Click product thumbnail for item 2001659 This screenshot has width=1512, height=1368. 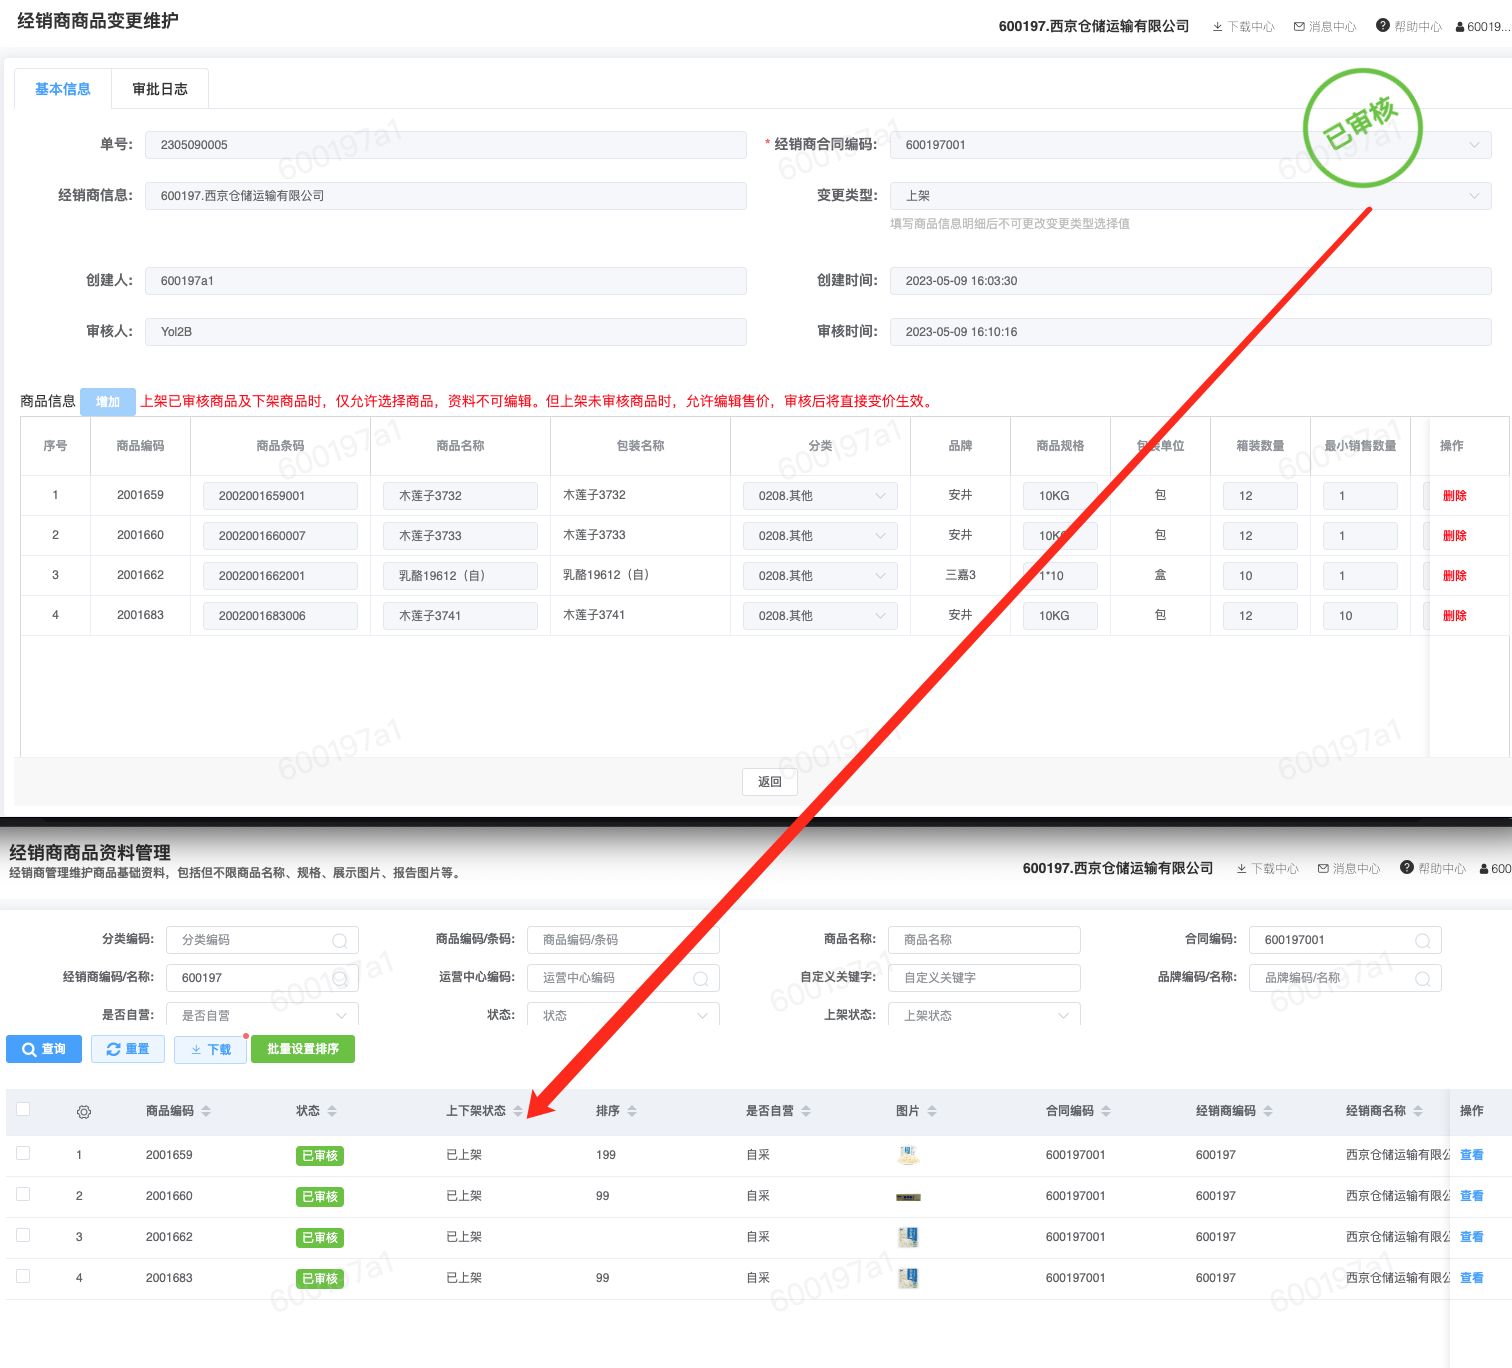(x=908, y=1155)
